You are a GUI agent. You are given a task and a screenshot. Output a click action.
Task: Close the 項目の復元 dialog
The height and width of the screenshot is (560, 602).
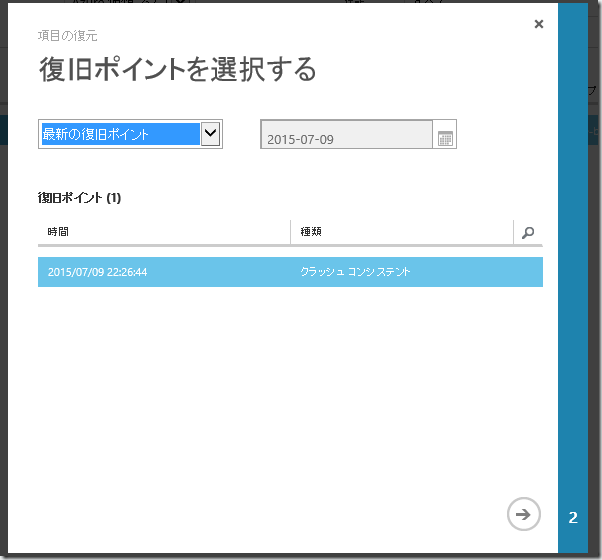coord(539,24)
